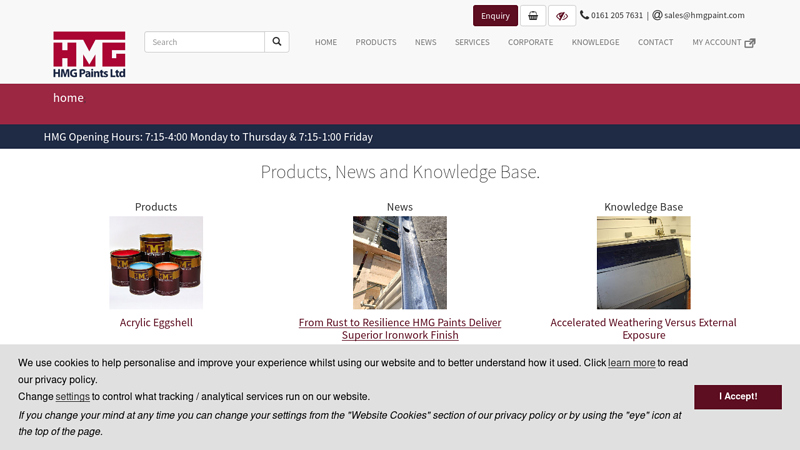The height and width of the screenshot is (450, 800).
Task: Go to the CONTACT page
Action: (655, 43)
